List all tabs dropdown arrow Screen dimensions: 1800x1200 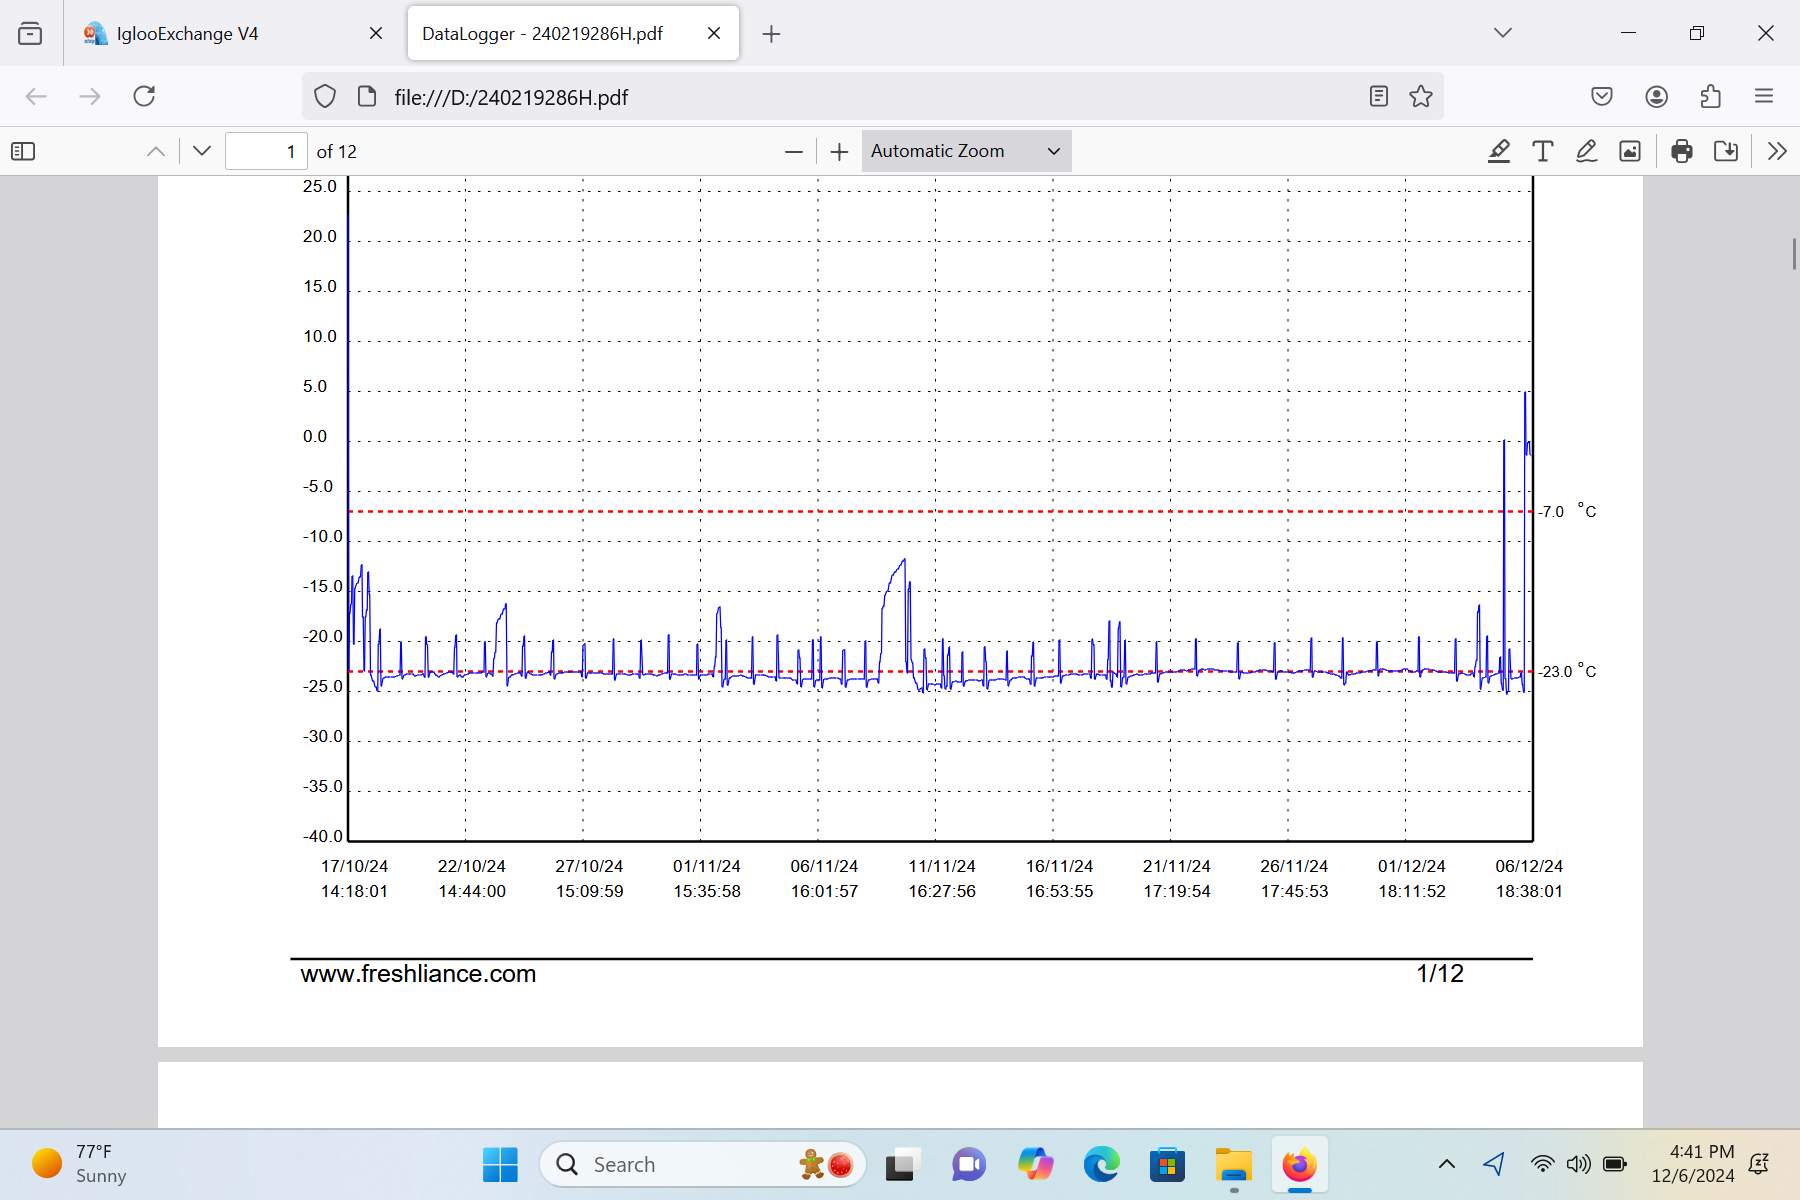[x=1502, y=33]
